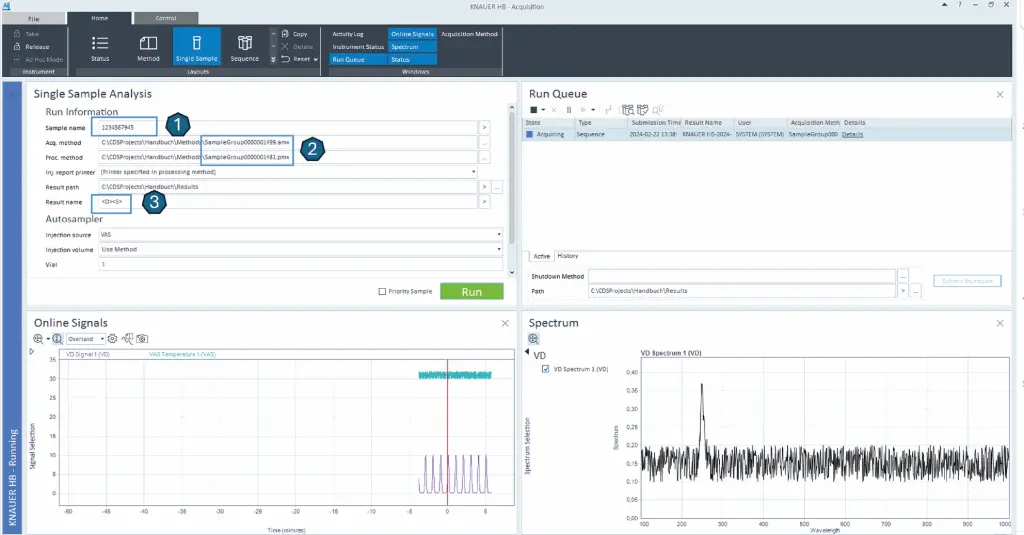Browse for Shutdown Method with the ellipsis button
The width and height of the screenshot is (1024, 535).
903,276
